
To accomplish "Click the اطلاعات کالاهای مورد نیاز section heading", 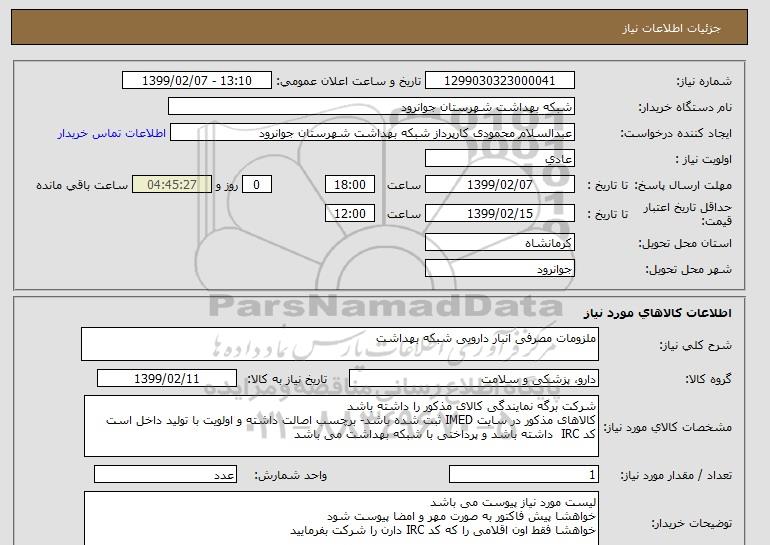I will (x=658, y=313).
